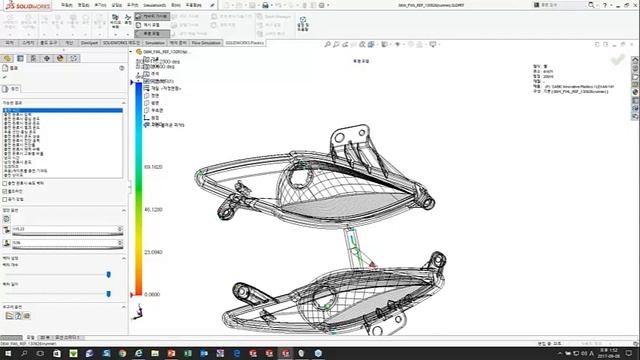Switch to the Flow Simulation ribbon tab

[207, 43]
